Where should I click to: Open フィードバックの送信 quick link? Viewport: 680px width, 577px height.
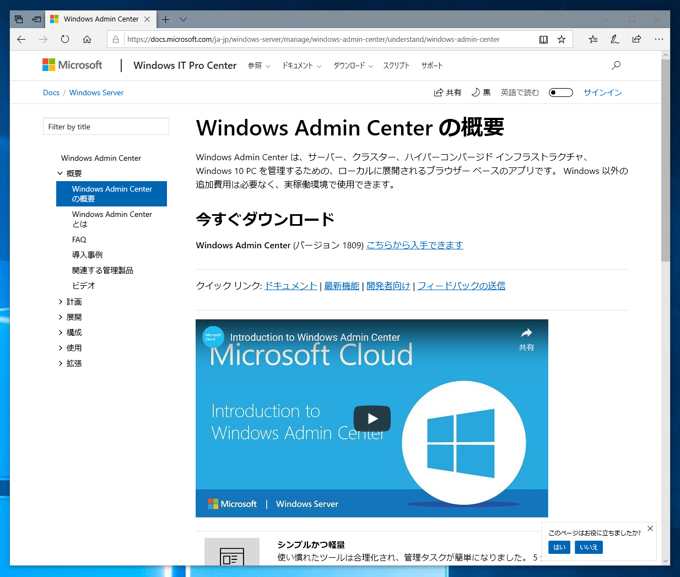pyautogui.click(x=461, y=286)
